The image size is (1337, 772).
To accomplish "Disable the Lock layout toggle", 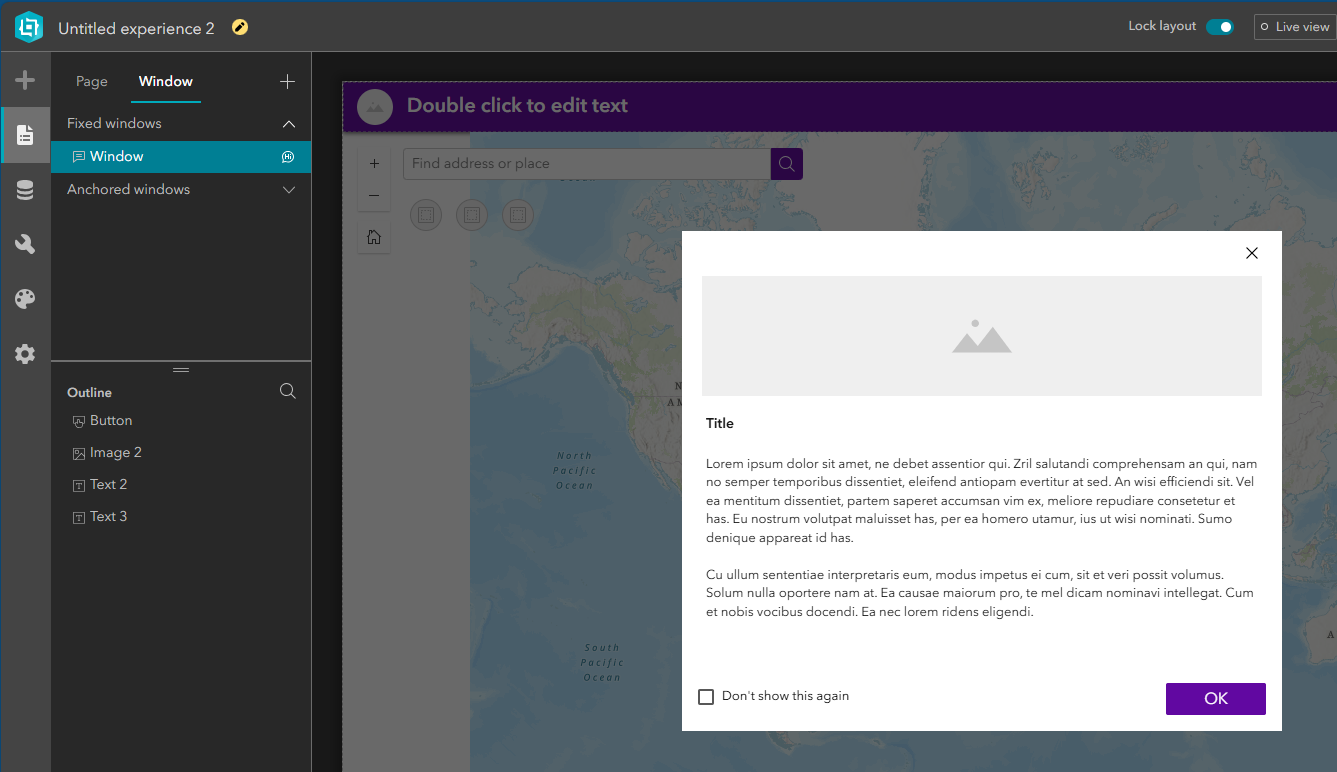I will point(1220,26).
